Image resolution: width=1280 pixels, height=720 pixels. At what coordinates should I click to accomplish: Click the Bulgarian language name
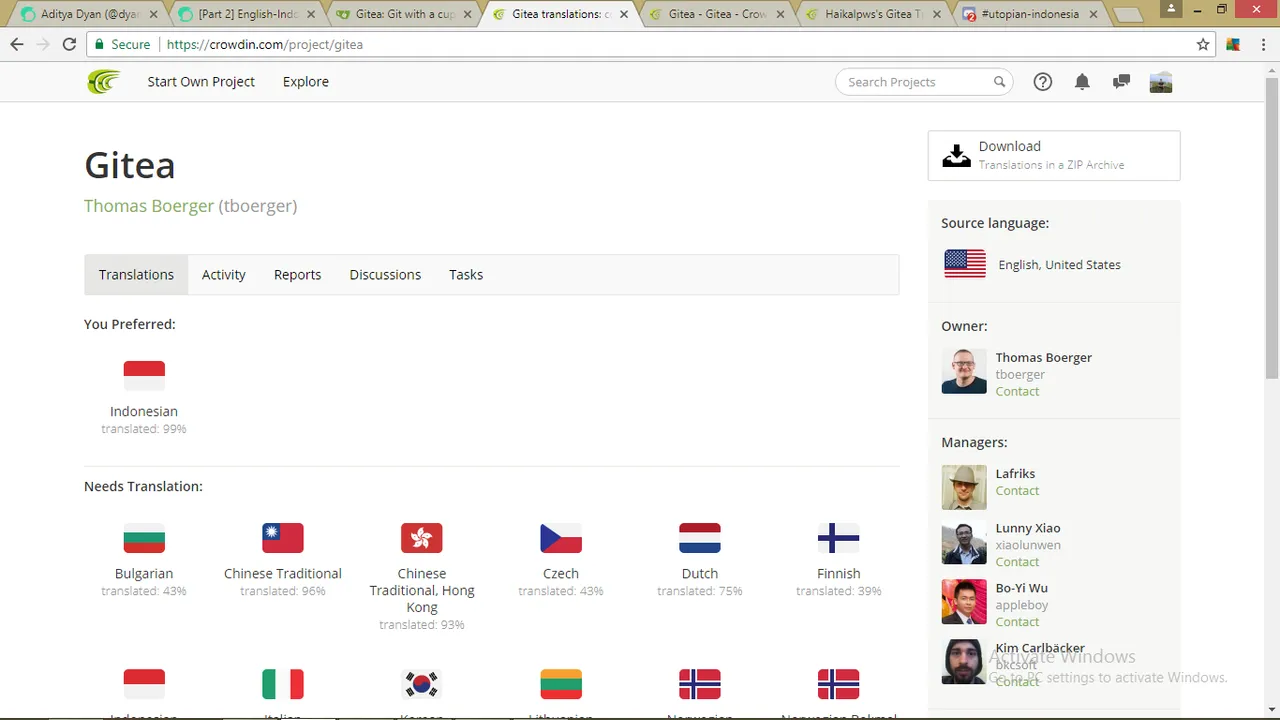144,573
